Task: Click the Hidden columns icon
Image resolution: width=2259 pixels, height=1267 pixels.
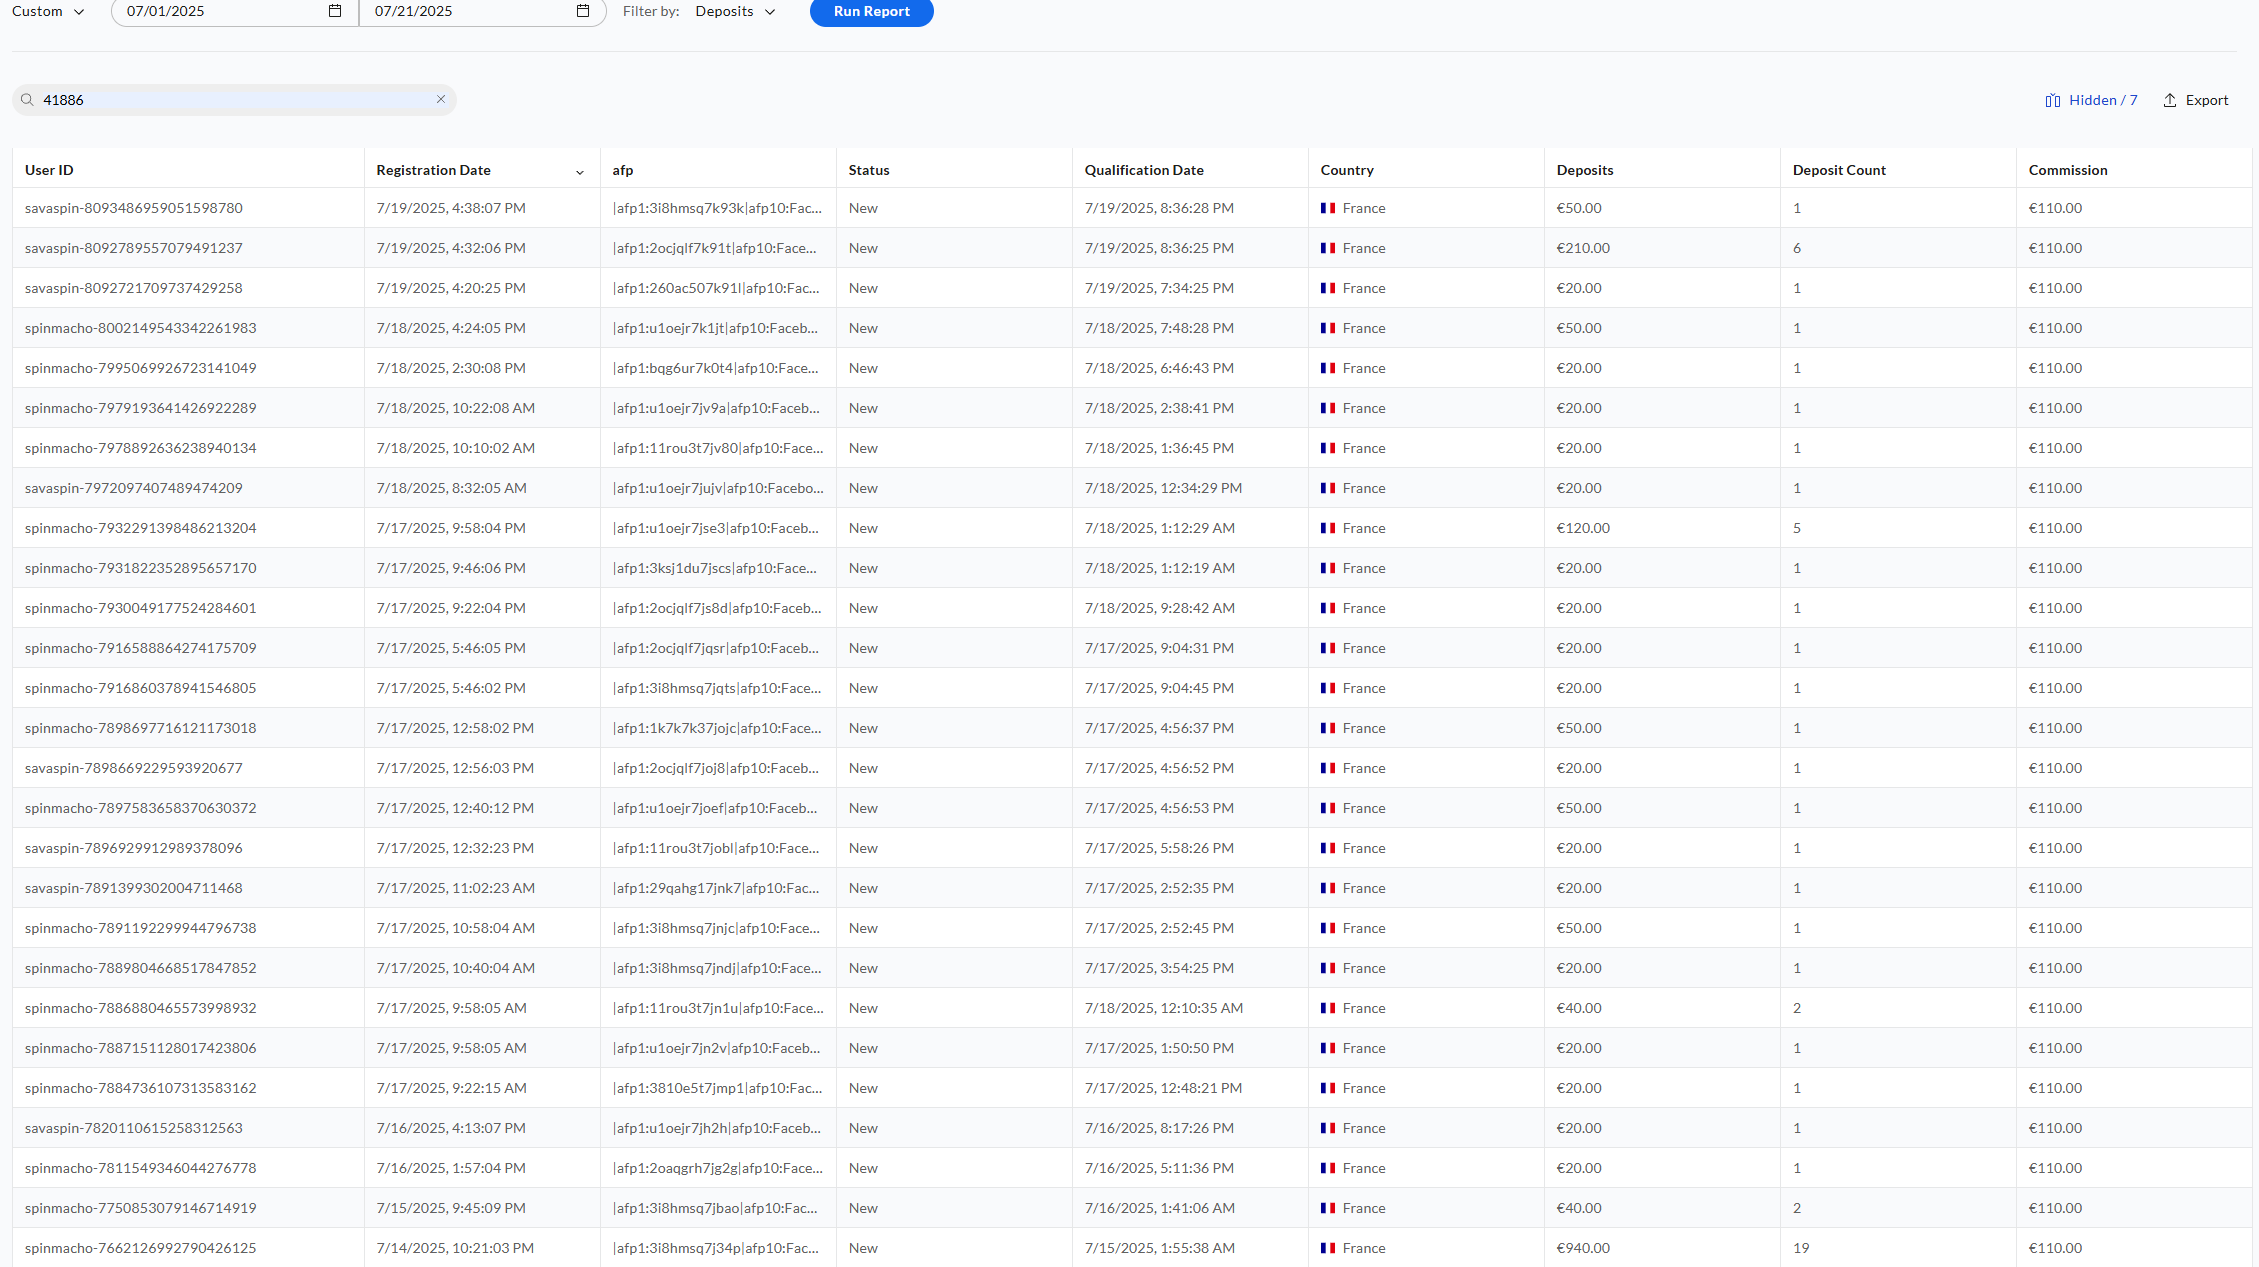Action: [2053, 100]
